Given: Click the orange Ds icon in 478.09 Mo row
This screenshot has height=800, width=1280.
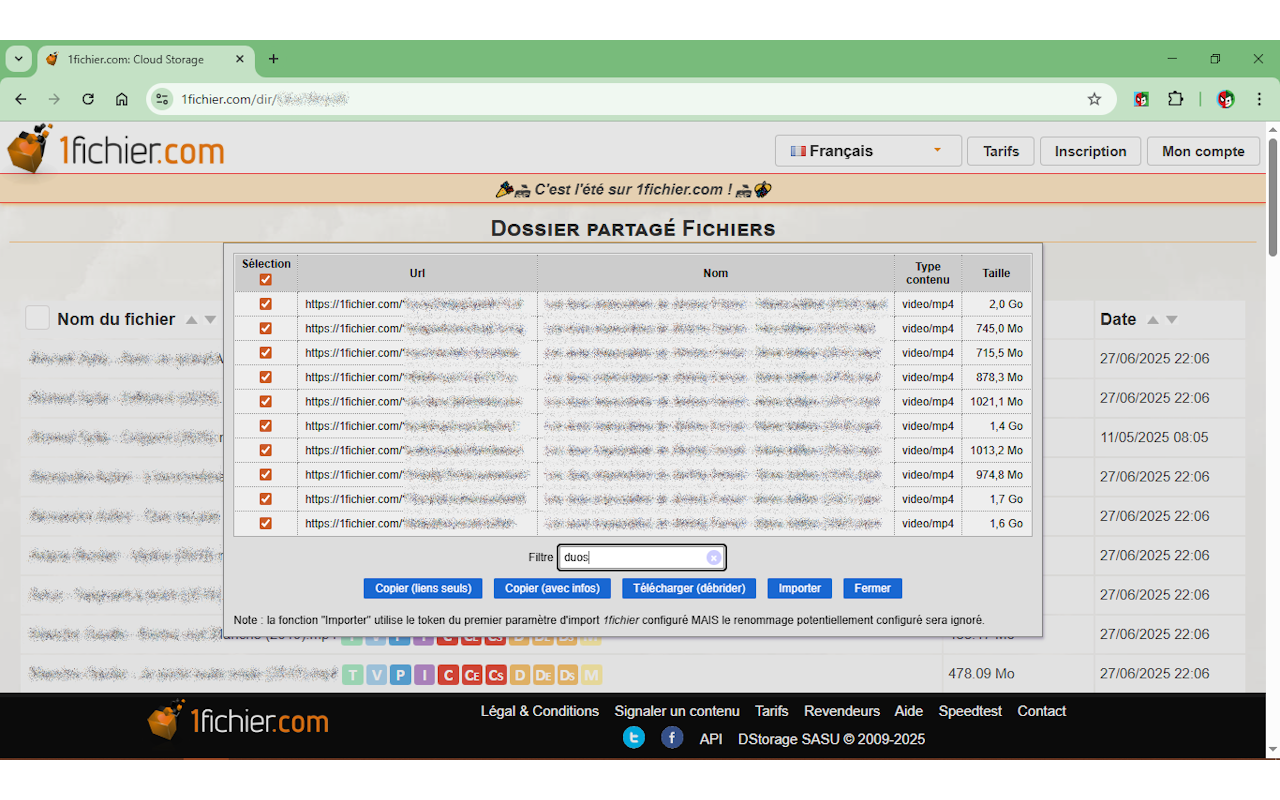Looking at the screenshot, I should 568,675.
